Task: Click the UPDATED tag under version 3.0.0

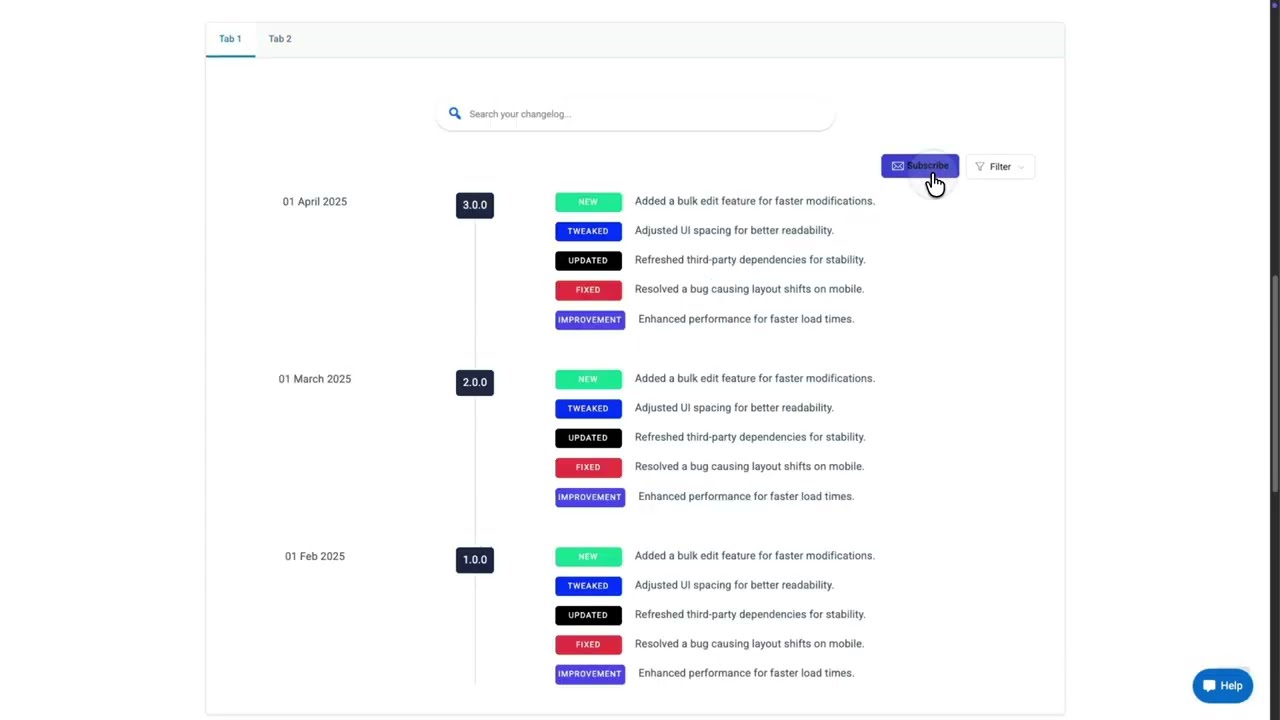Action: tap(588, 260)
